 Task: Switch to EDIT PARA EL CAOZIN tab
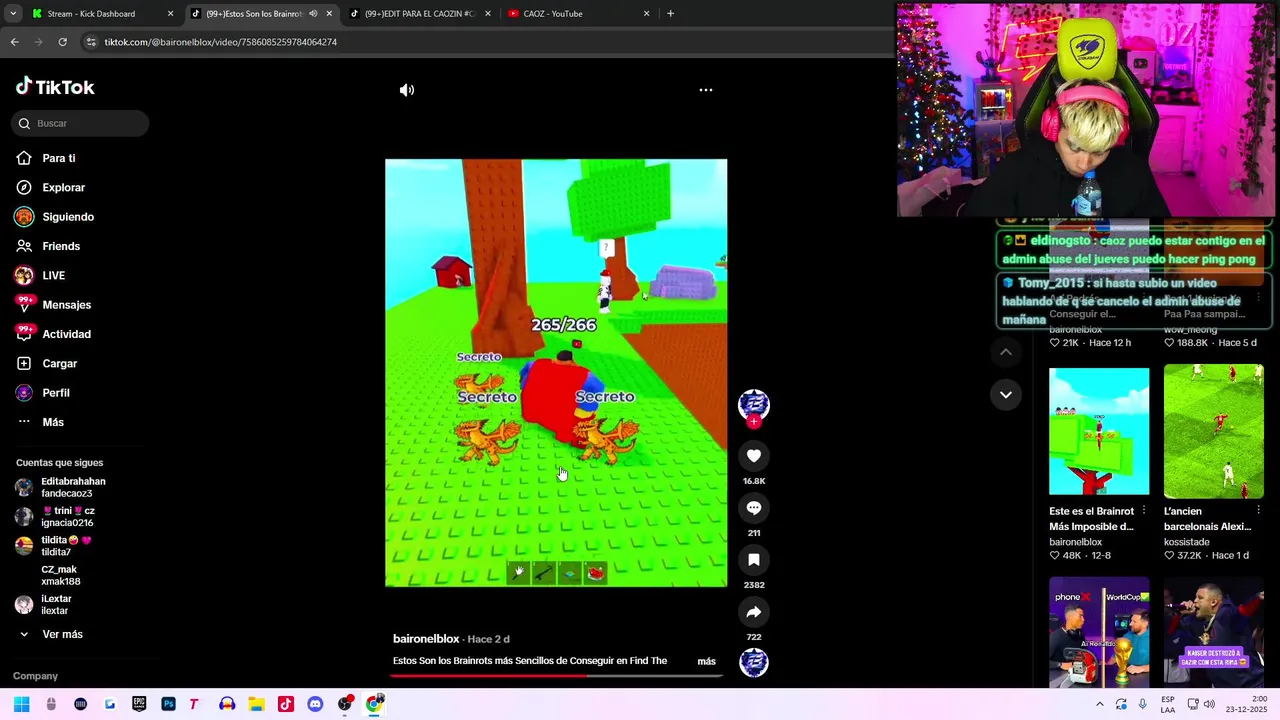point(420,13)
